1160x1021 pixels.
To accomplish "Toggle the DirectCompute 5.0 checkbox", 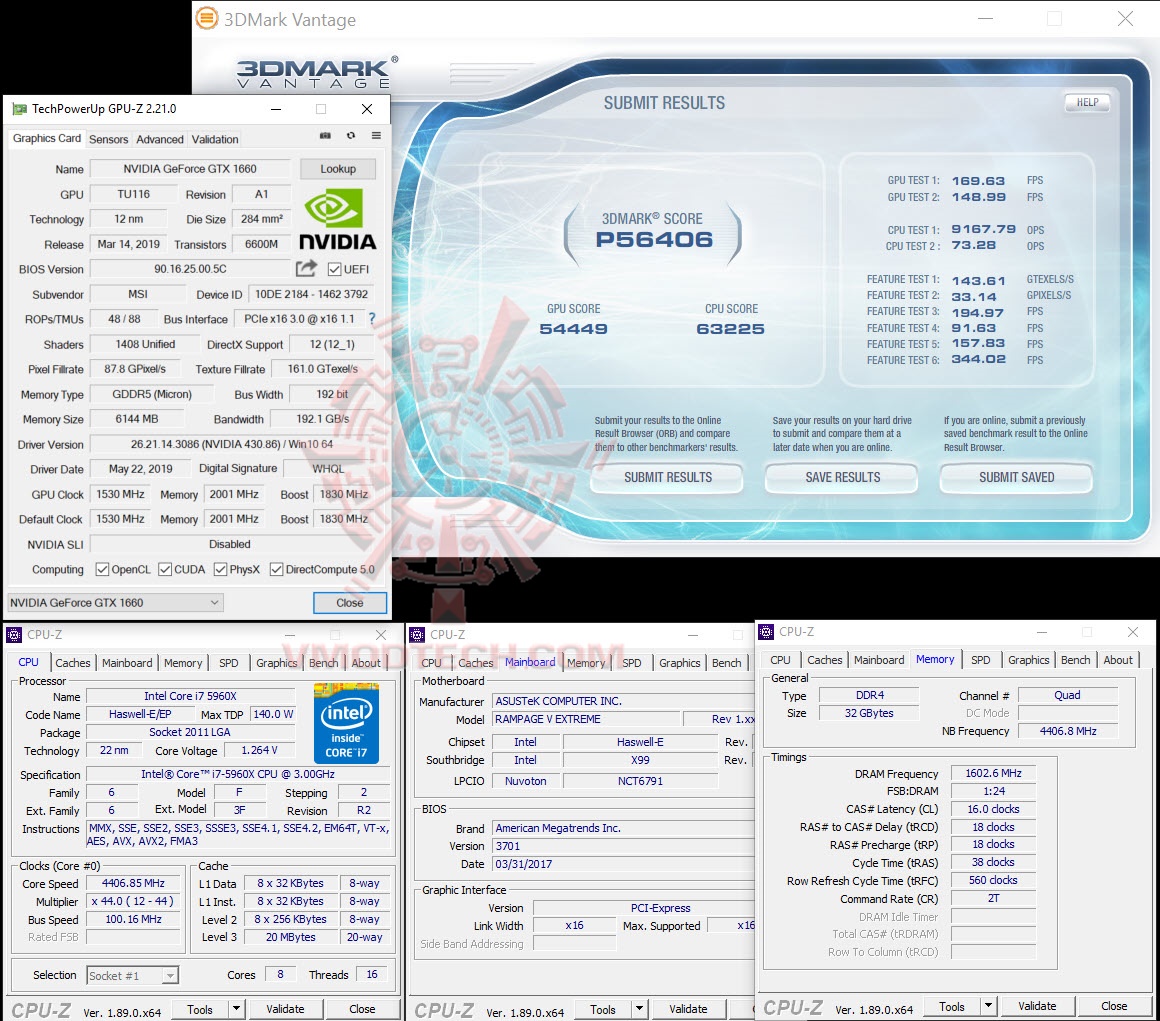I will (276, 569).
